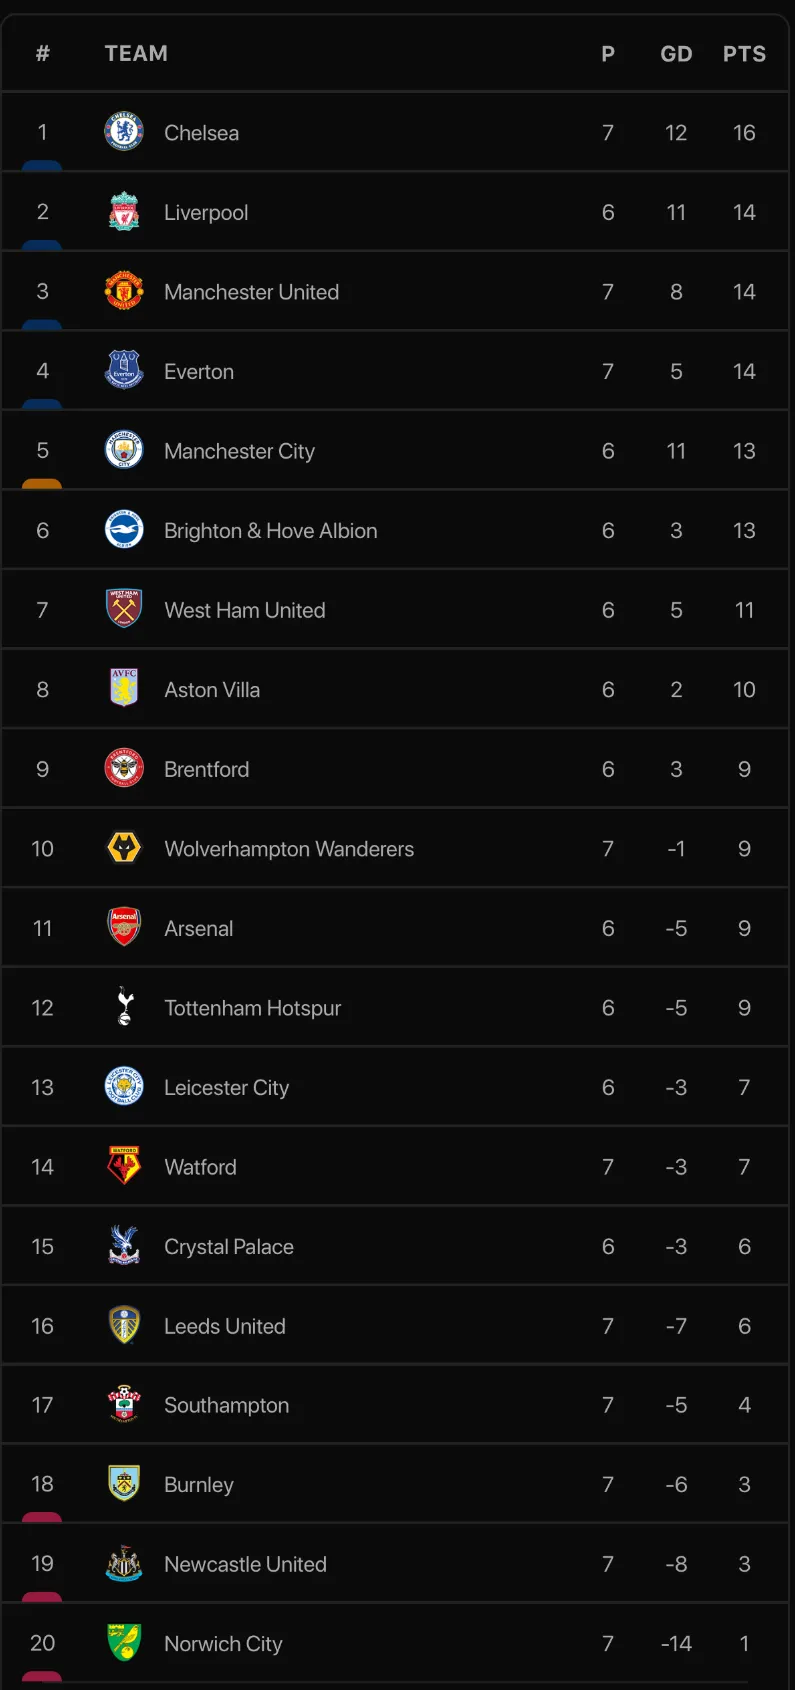This screenshot has height=1690, width=795.
Task: Click the Arsenal cannon crest
Action: point(124,928)
